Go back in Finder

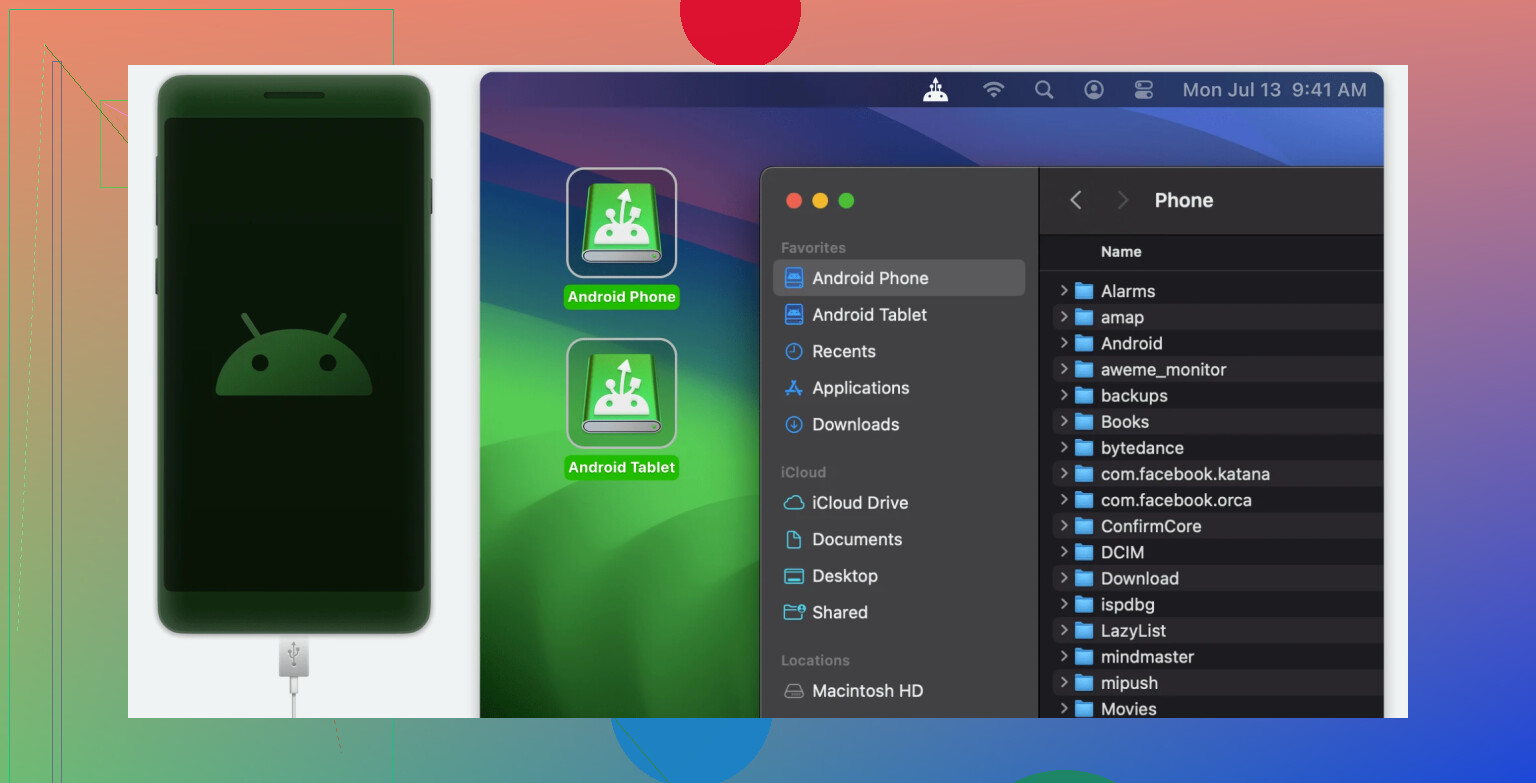(x=1076, y=200)
